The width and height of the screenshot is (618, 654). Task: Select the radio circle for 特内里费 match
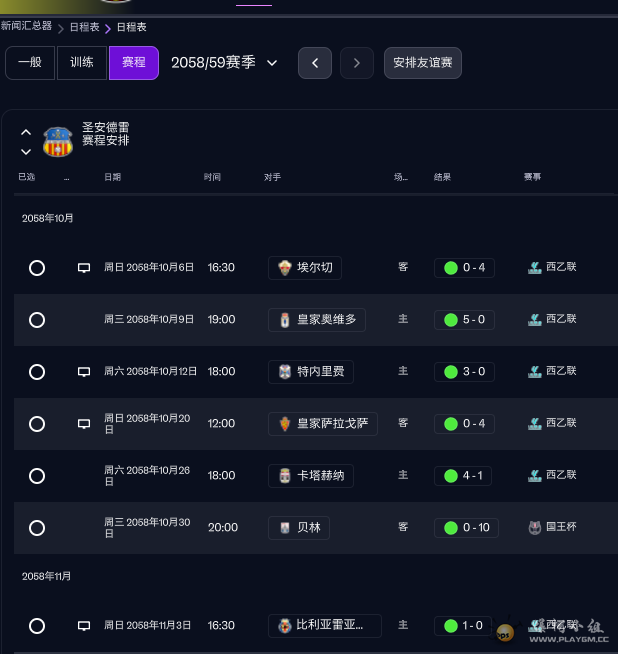coord(37,372)
